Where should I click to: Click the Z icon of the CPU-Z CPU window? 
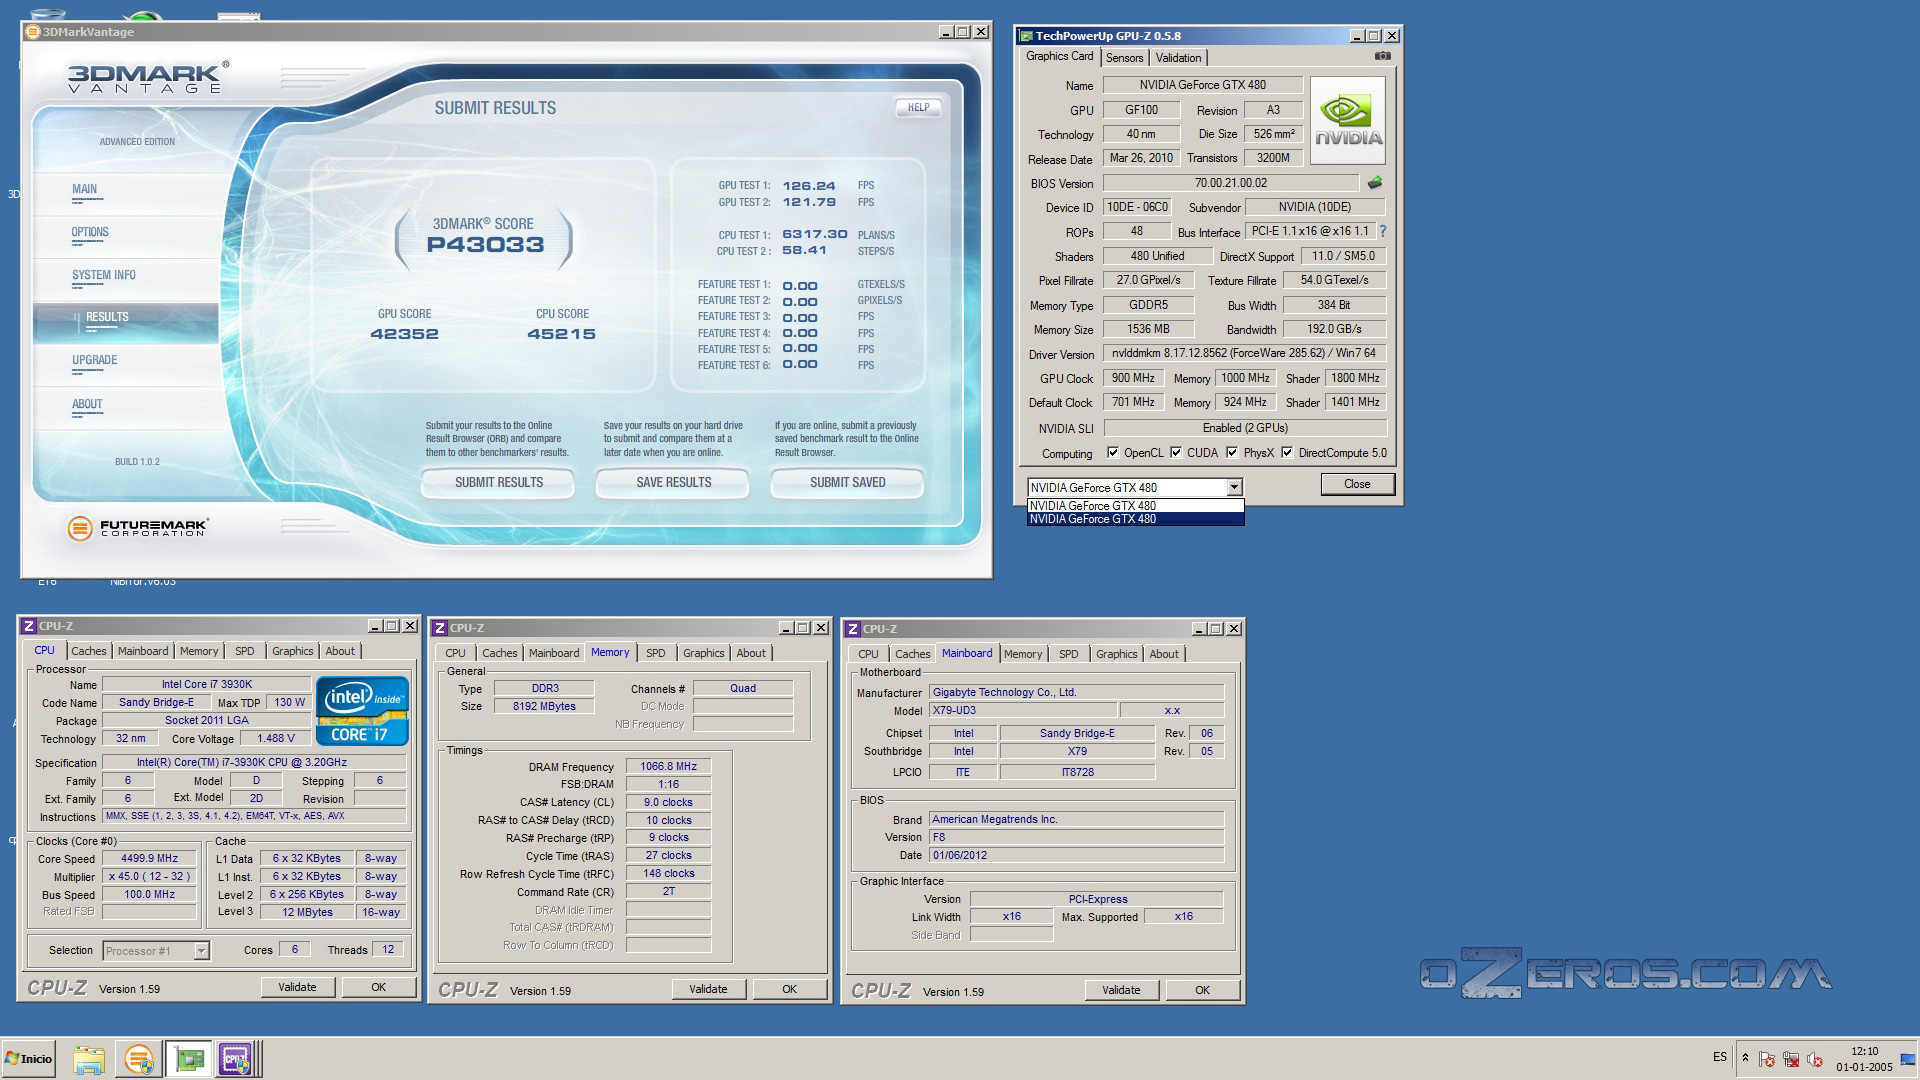28,626
